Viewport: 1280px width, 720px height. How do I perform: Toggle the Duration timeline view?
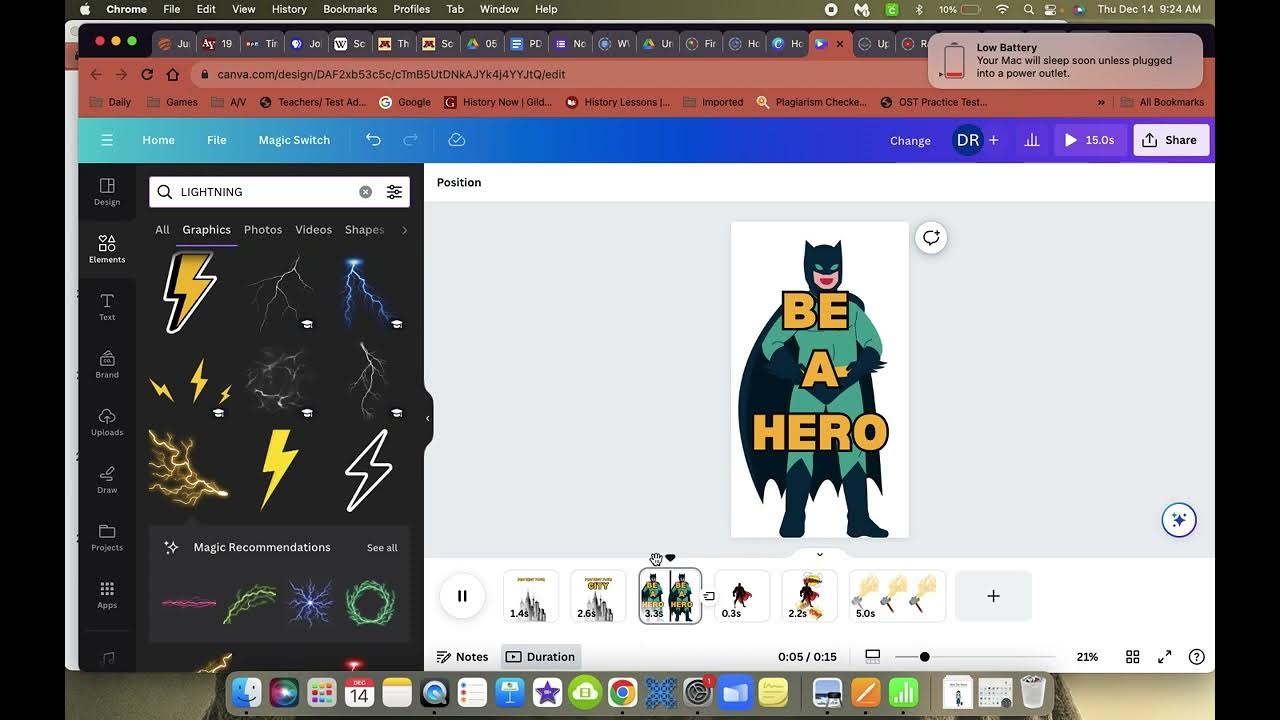coord(540,657)
